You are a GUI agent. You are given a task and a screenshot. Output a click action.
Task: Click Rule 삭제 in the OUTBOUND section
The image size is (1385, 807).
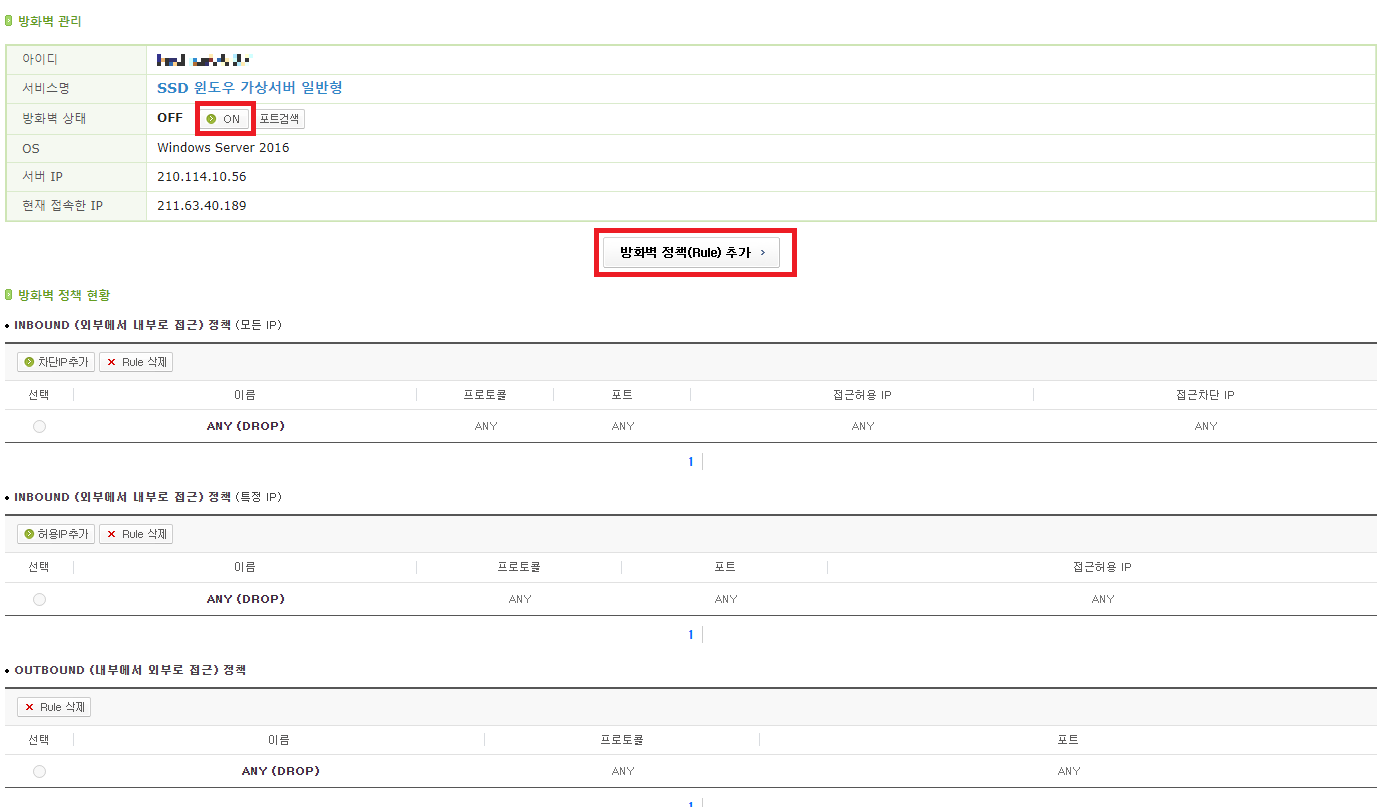55,707
